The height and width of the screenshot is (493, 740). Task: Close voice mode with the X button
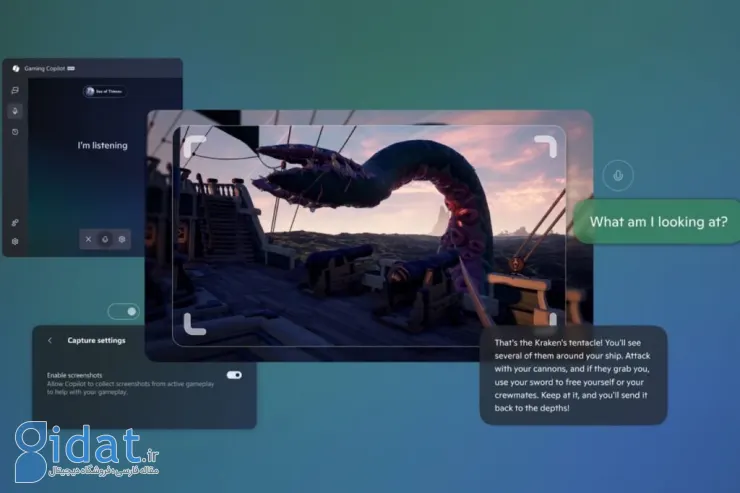(x=88, y=239)
